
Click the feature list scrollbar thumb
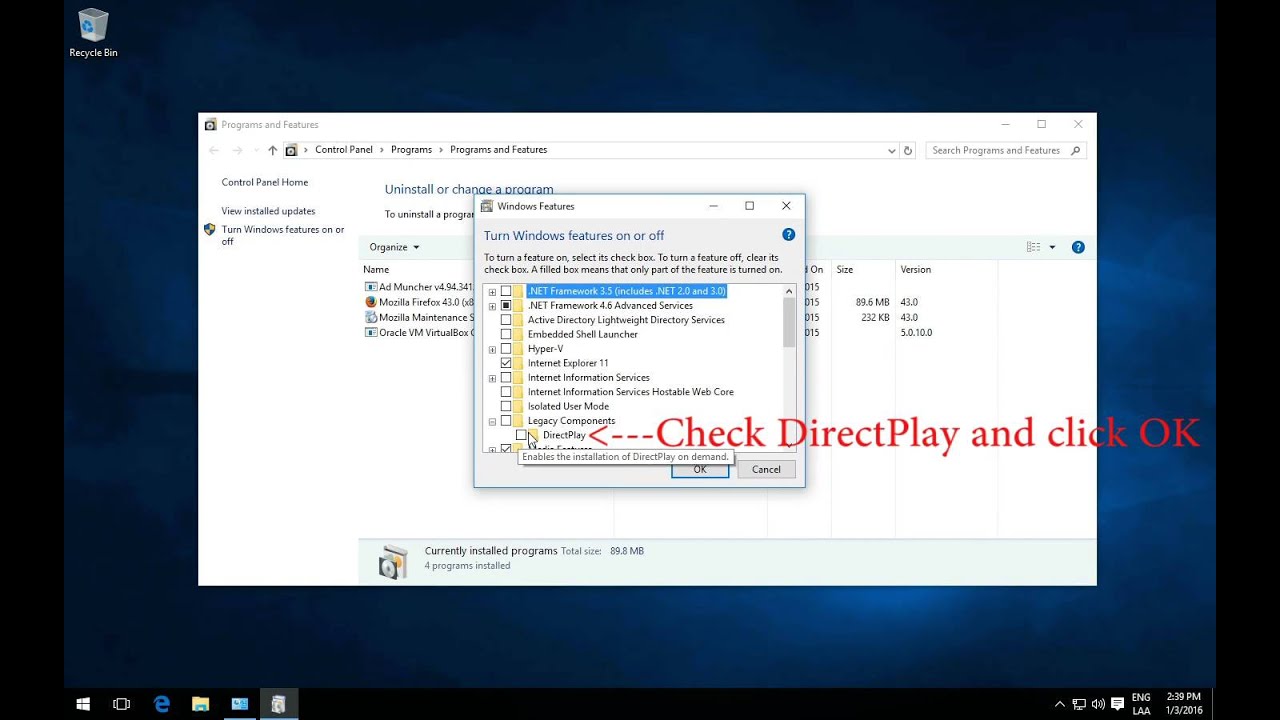tap(789, 322)
